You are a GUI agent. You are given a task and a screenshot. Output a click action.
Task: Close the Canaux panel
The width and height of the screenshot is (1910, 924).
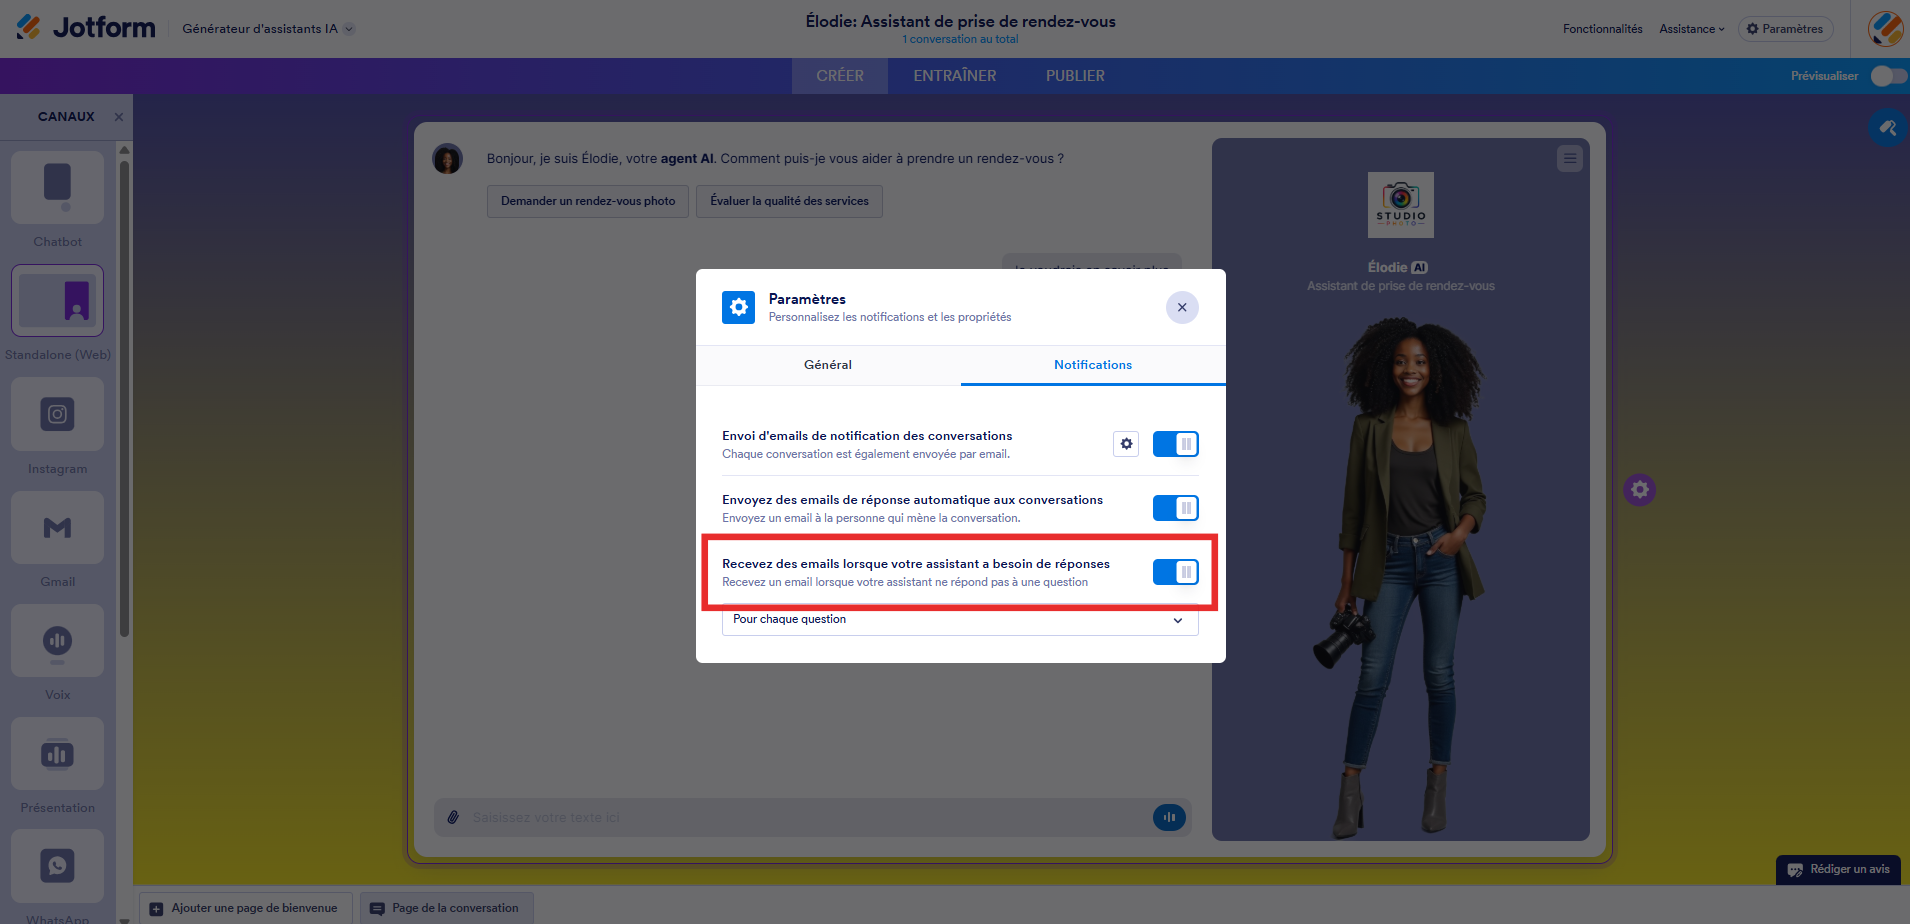coord(119,117)
